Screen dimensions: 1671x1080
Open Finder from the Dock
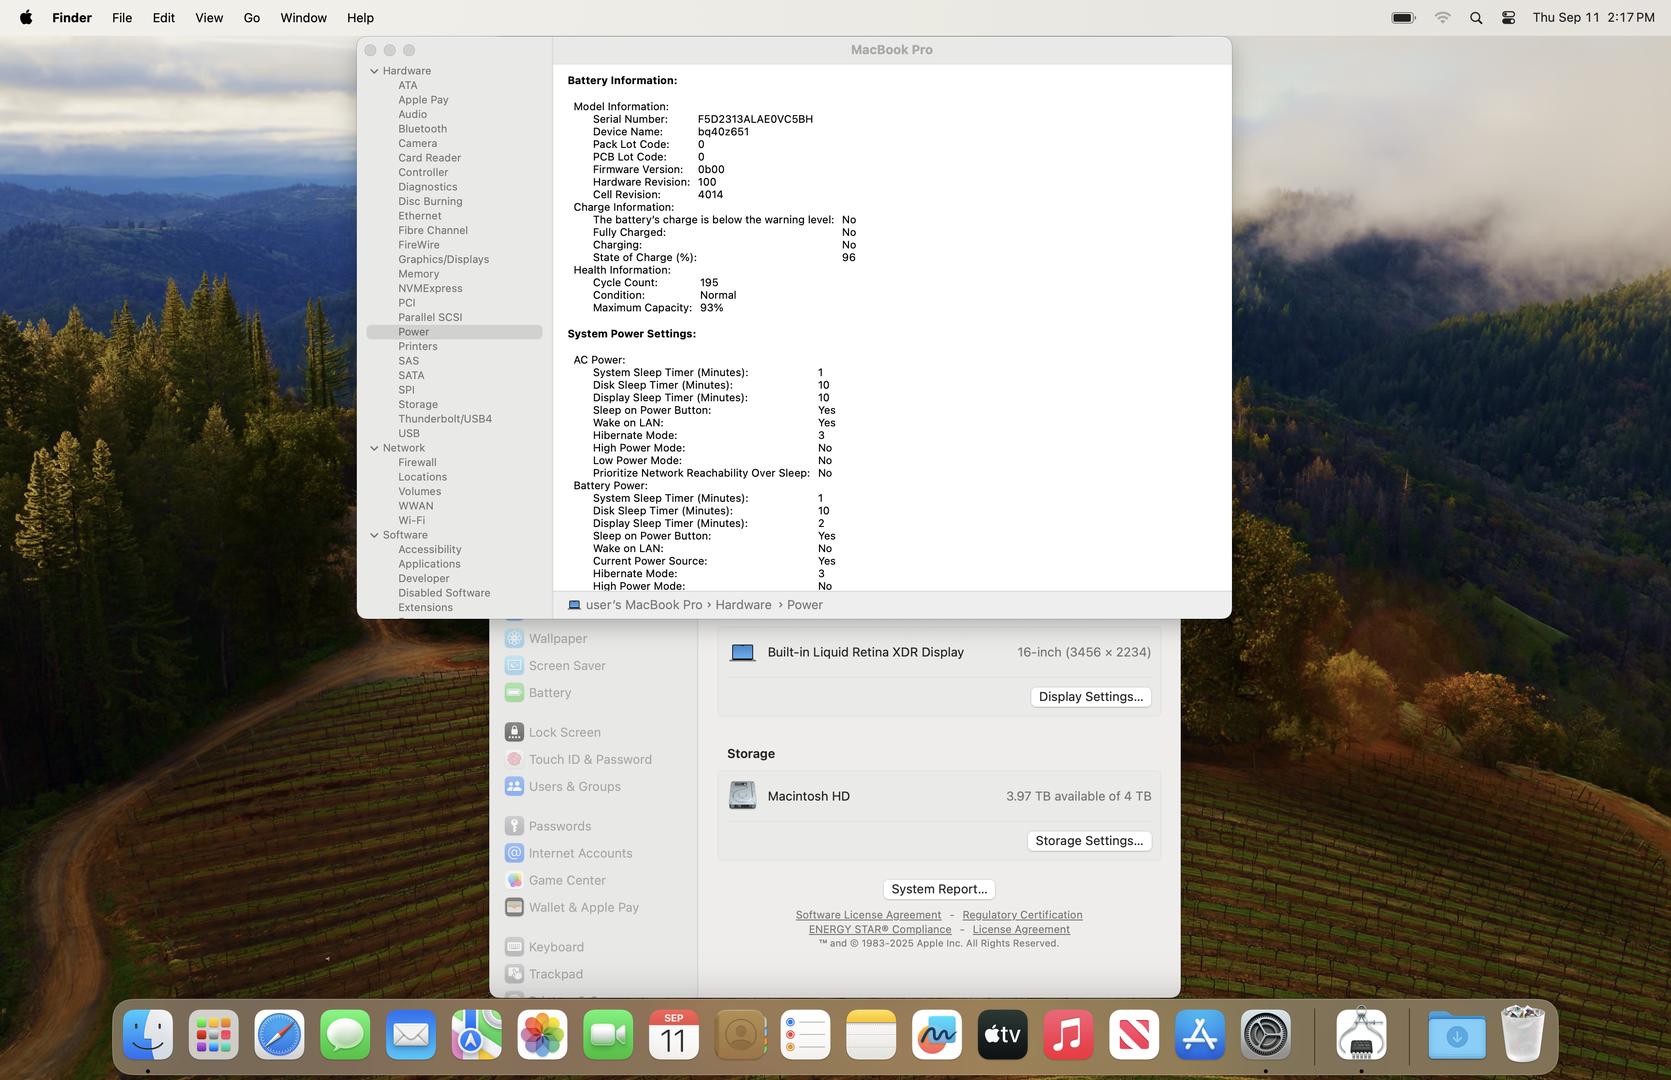click(x=147, y=1034)
